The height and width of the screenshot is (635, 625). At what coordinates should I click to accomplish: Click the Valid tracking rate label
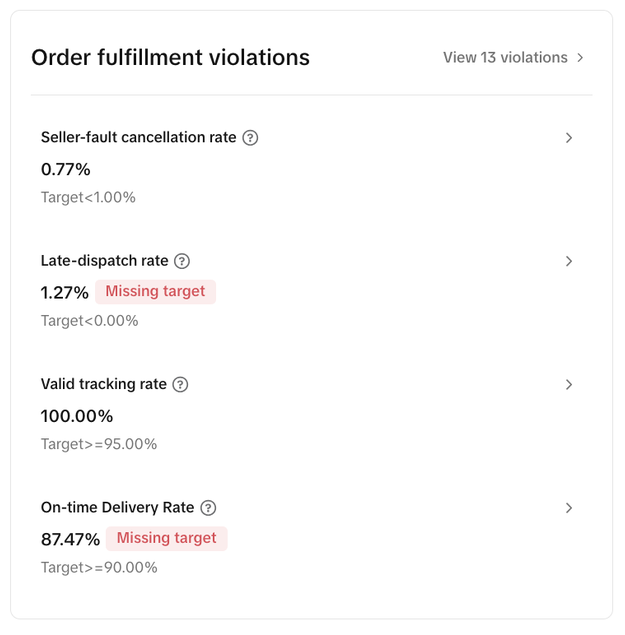103,385
